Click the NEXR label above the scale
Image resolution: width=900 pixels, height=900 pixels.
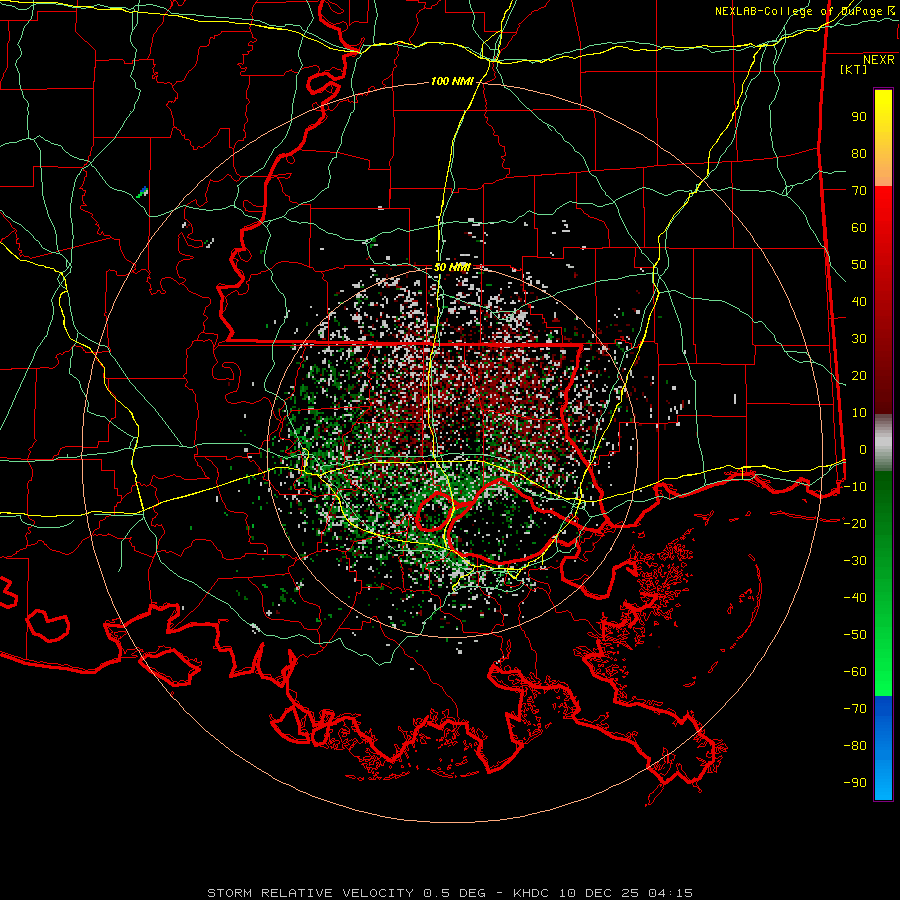pos(878,60)
